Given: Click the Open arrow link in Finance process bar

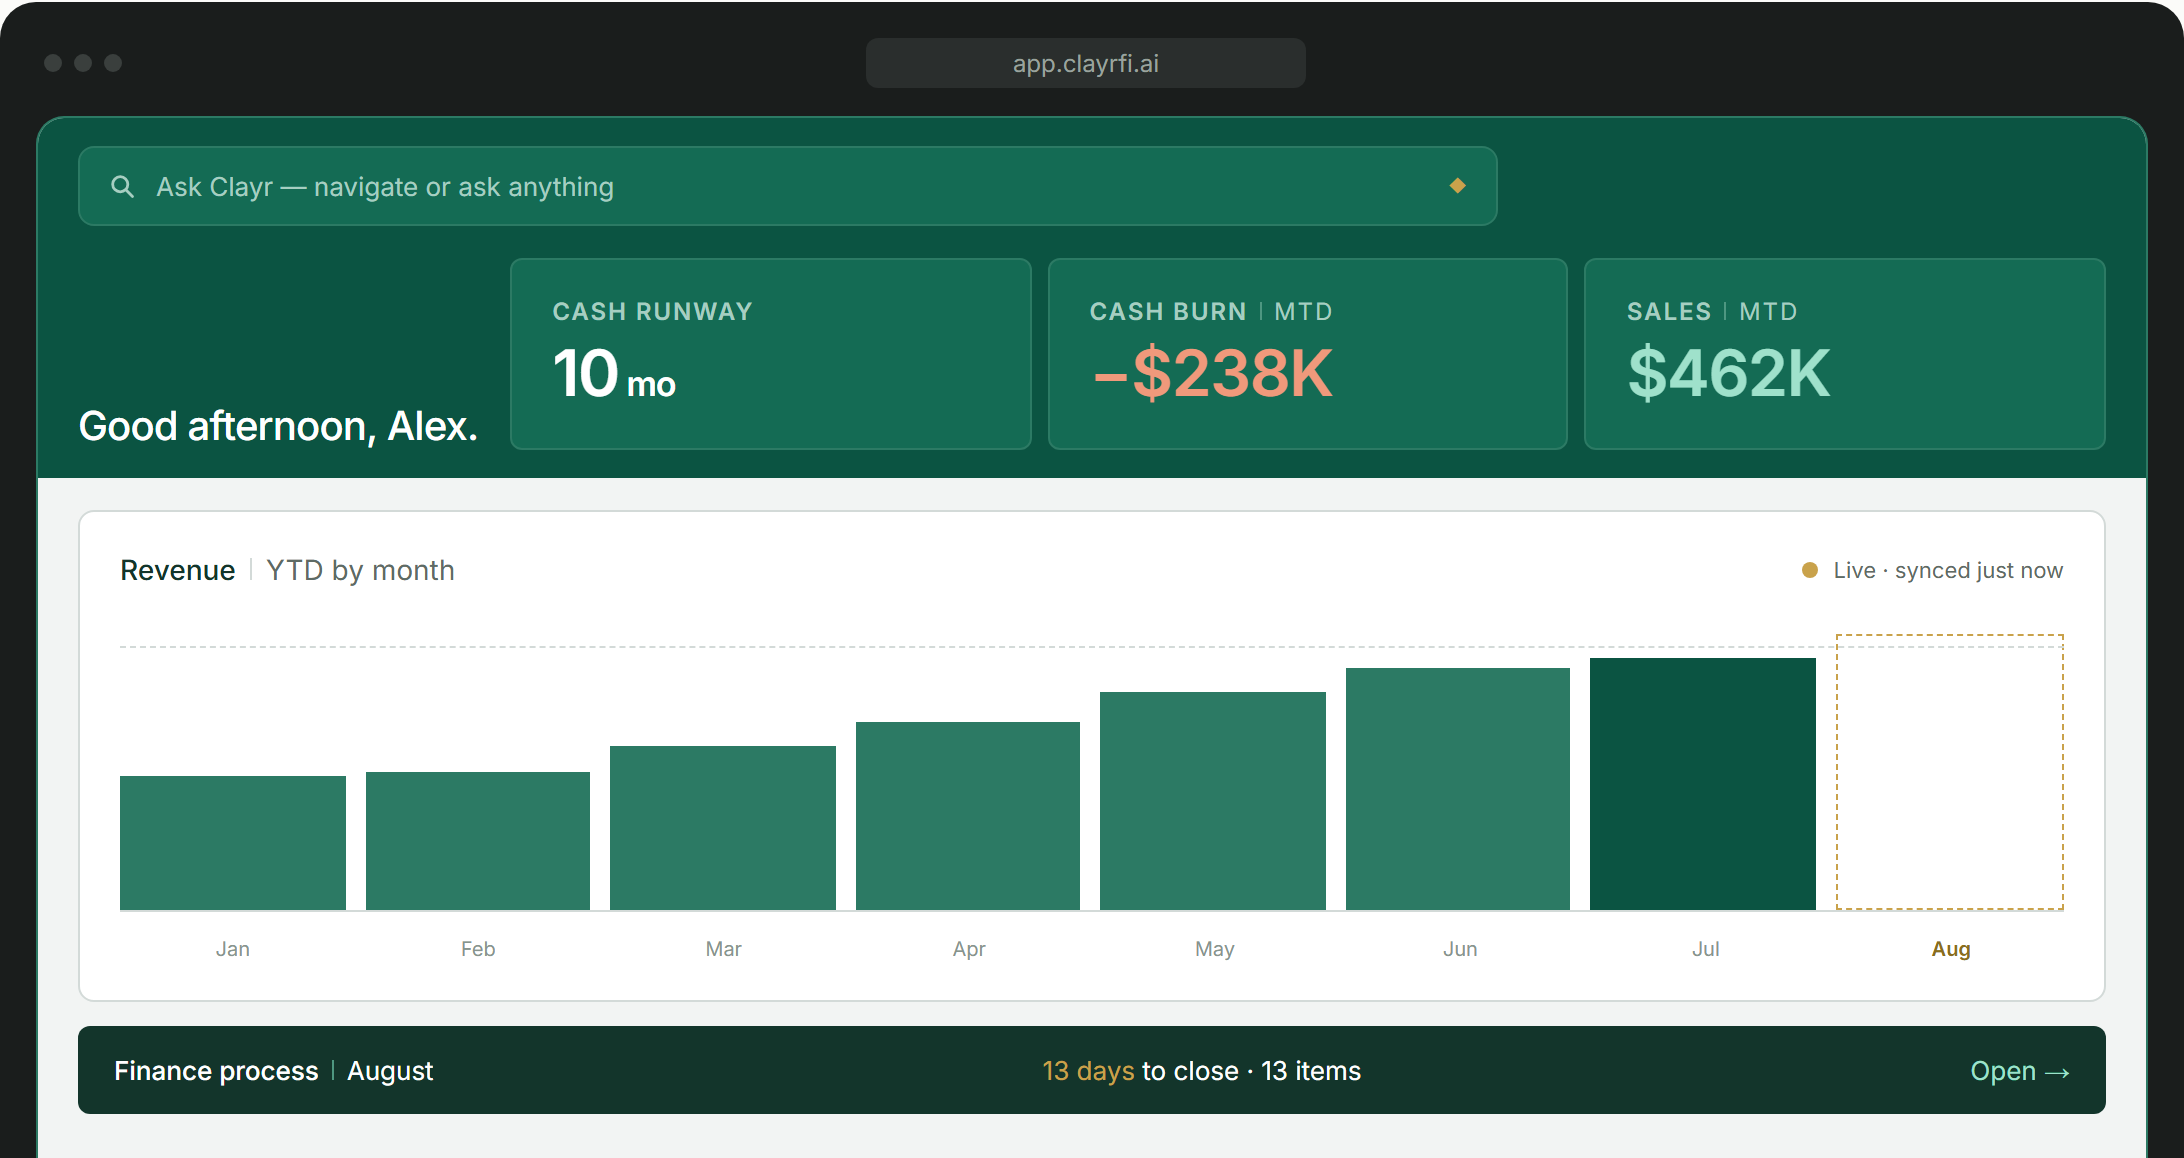Looking at the screenshot, I should [x=2019, y=1071].
